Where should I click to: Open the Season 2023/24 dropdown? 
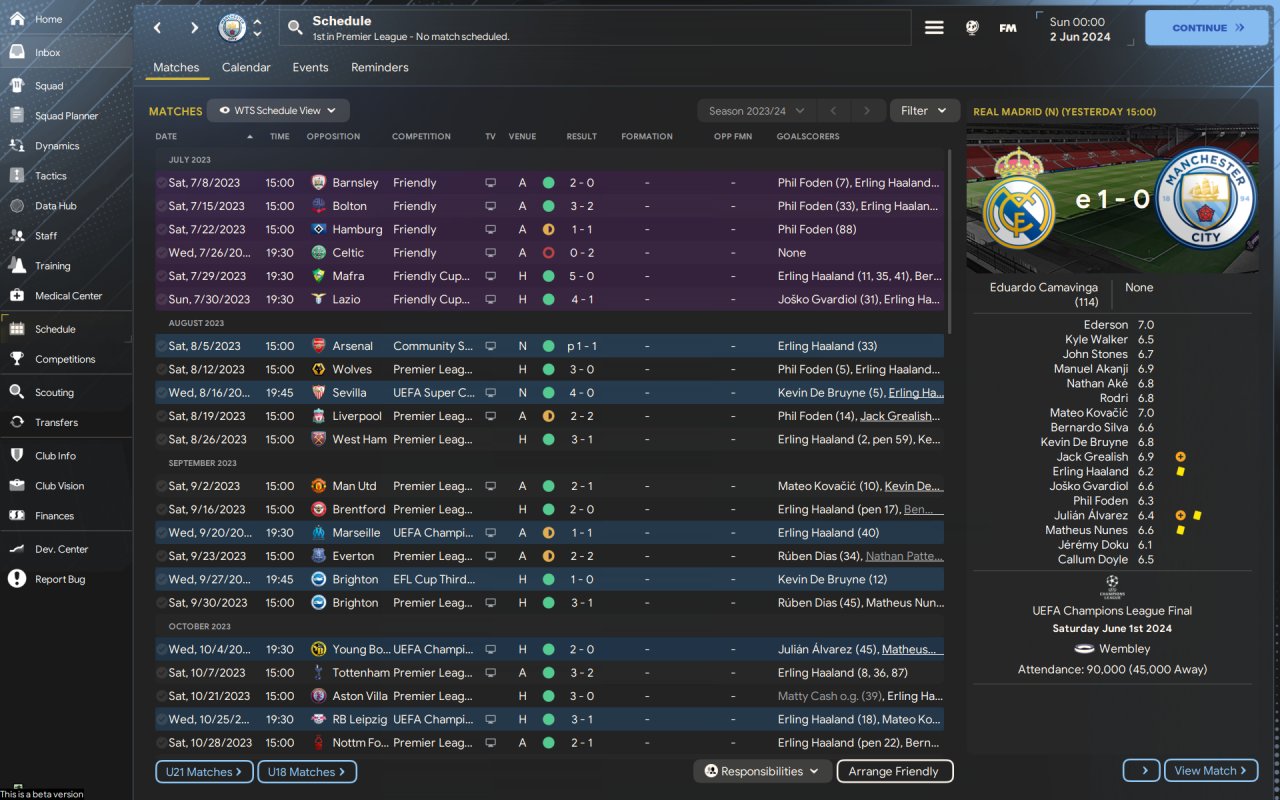(x=756, y=111)
